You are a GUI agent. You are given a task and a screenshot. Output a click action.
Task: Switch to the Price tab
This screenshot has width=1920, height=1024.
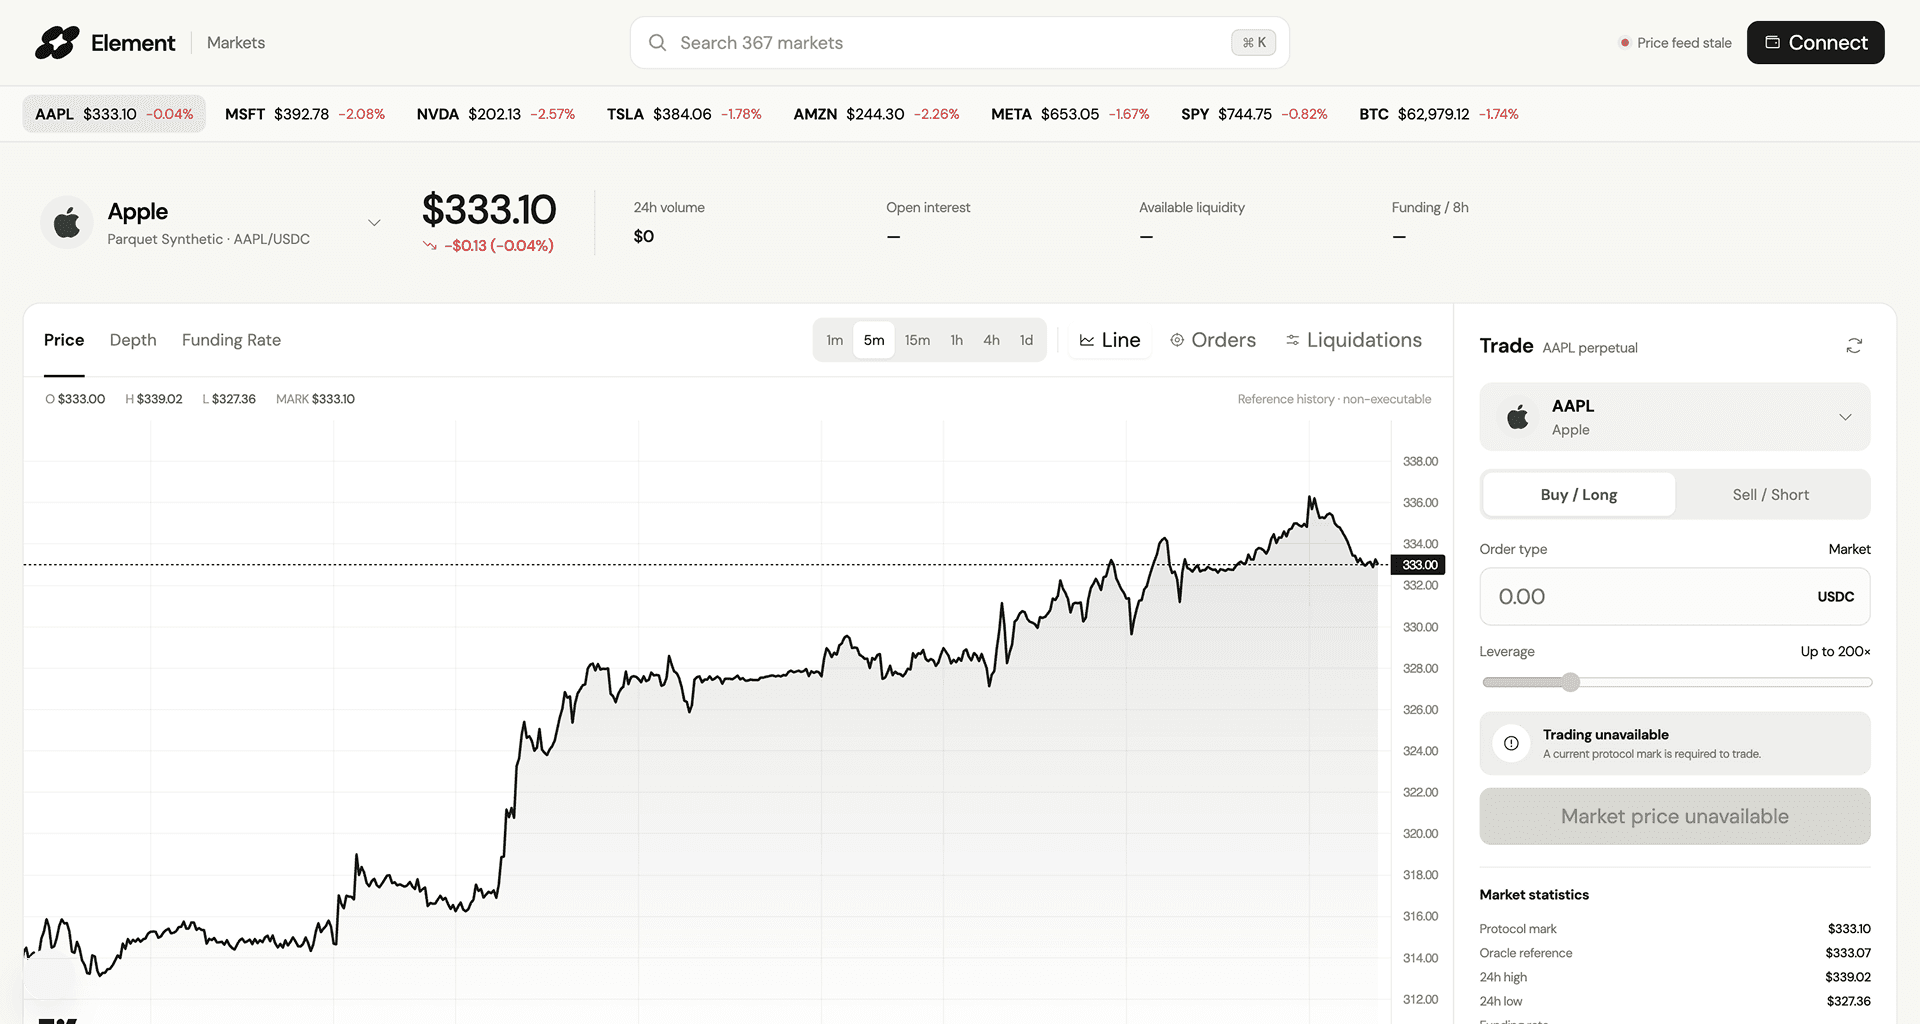pyautogui.click(x=64, y=341)
